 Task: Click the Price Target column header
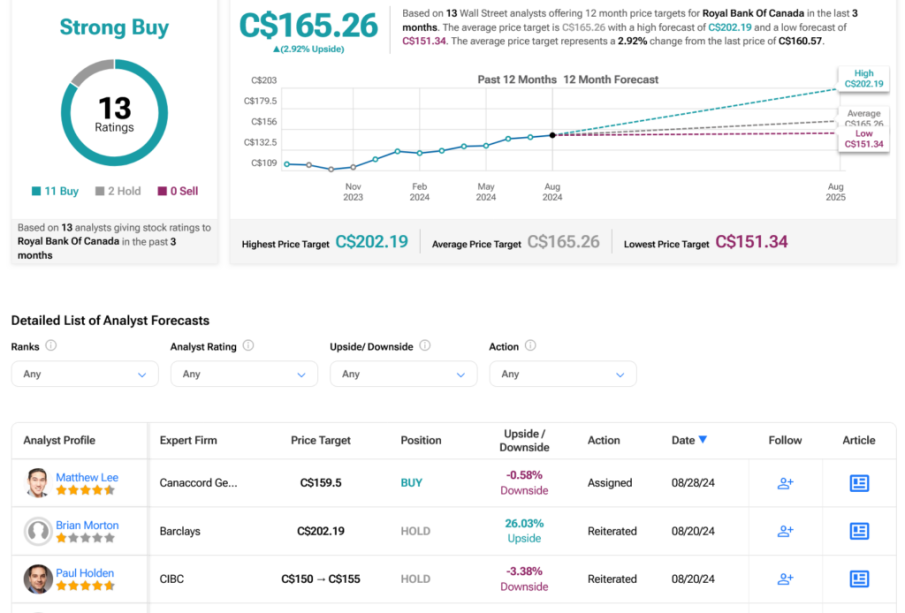320,440
